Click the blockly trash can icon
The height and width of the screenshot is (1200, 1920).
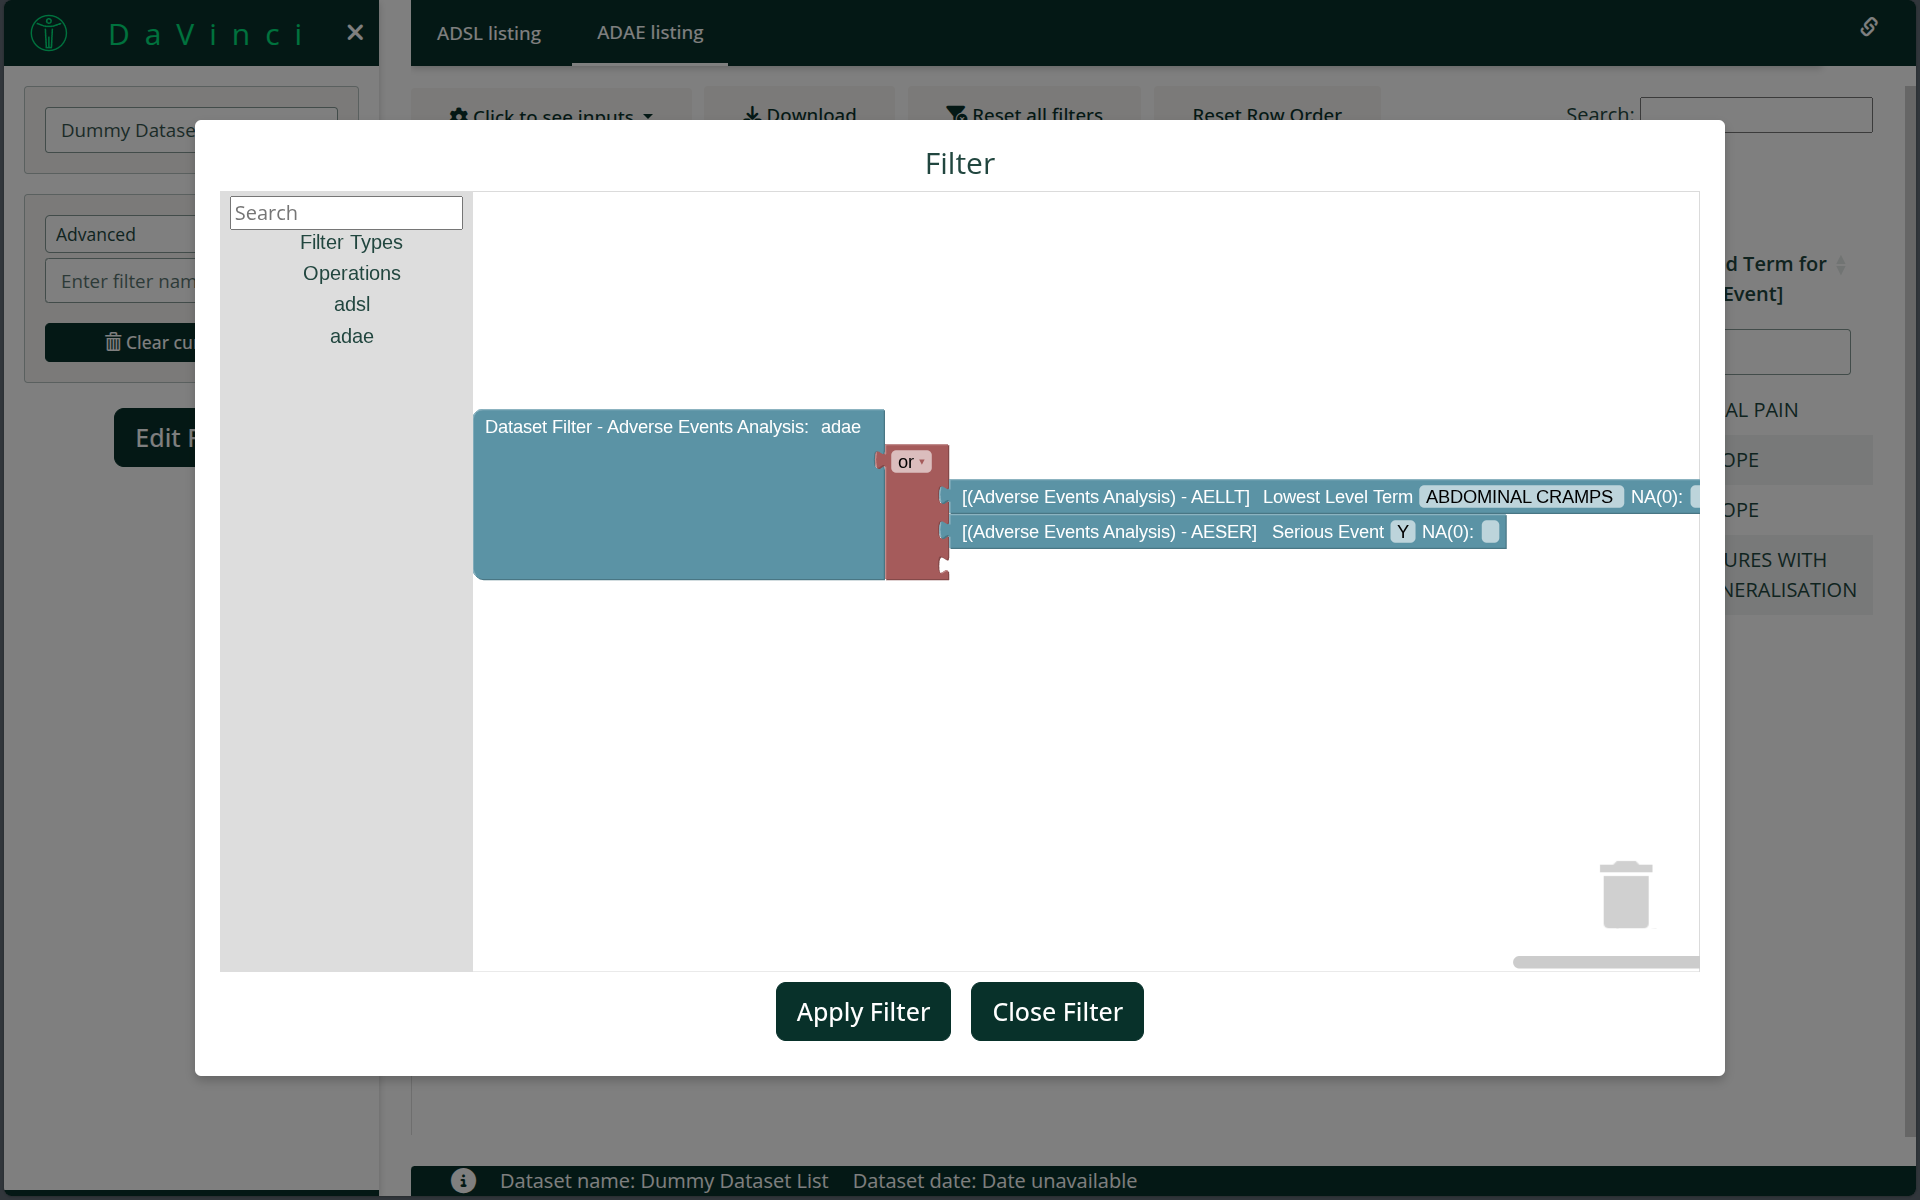(x=1625, y=895)
